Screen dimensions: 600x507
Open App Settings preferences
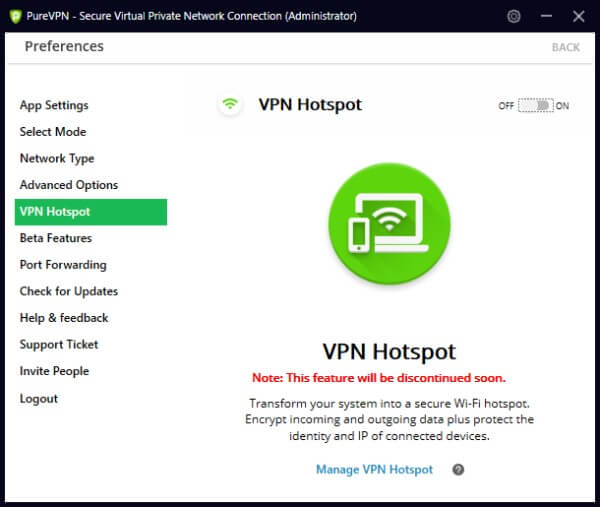54,105
